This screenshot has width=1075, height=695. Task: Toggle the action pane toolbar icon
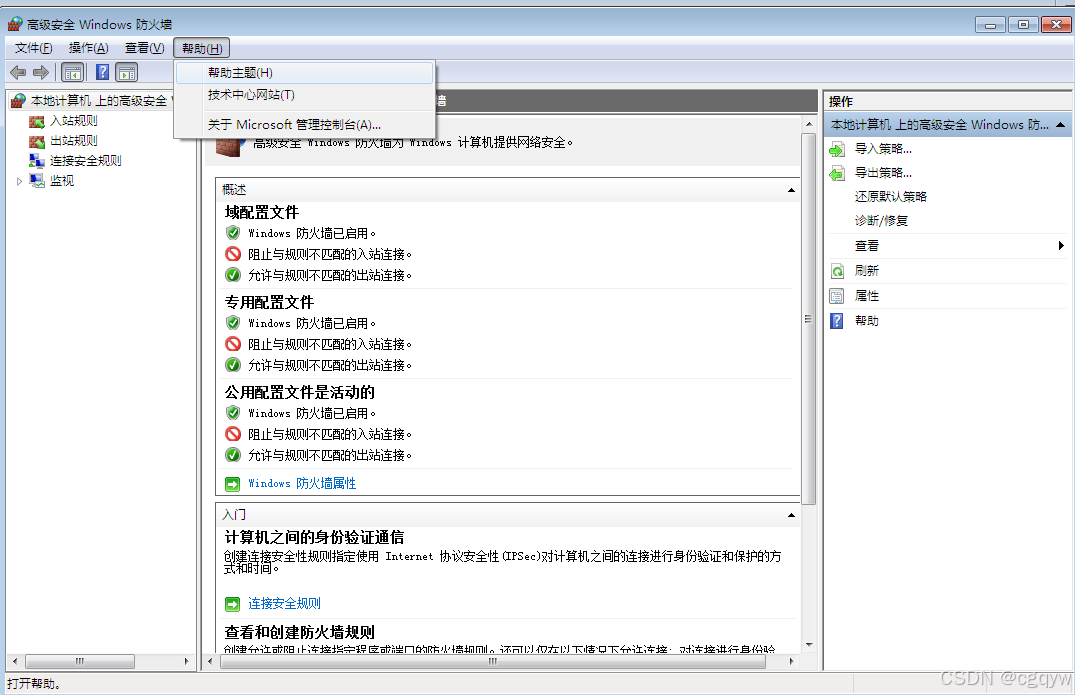pyautogui.click(x=127, y=72)
